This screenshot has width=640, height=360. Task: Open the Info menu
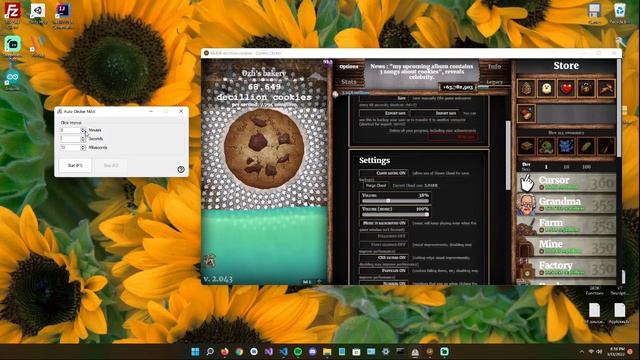coord(495,67)
